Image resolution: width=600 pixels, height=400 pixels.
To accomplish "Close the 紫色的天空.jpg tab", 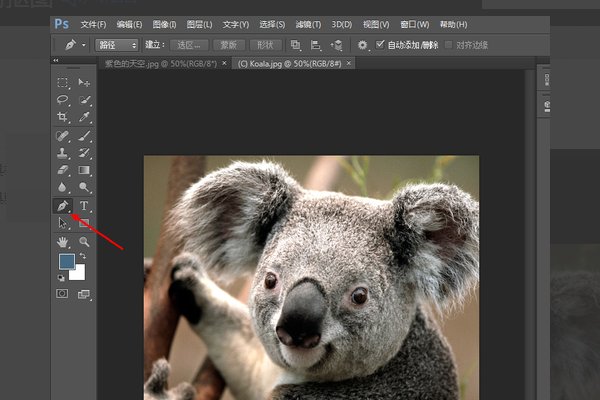I will point(225,63).
